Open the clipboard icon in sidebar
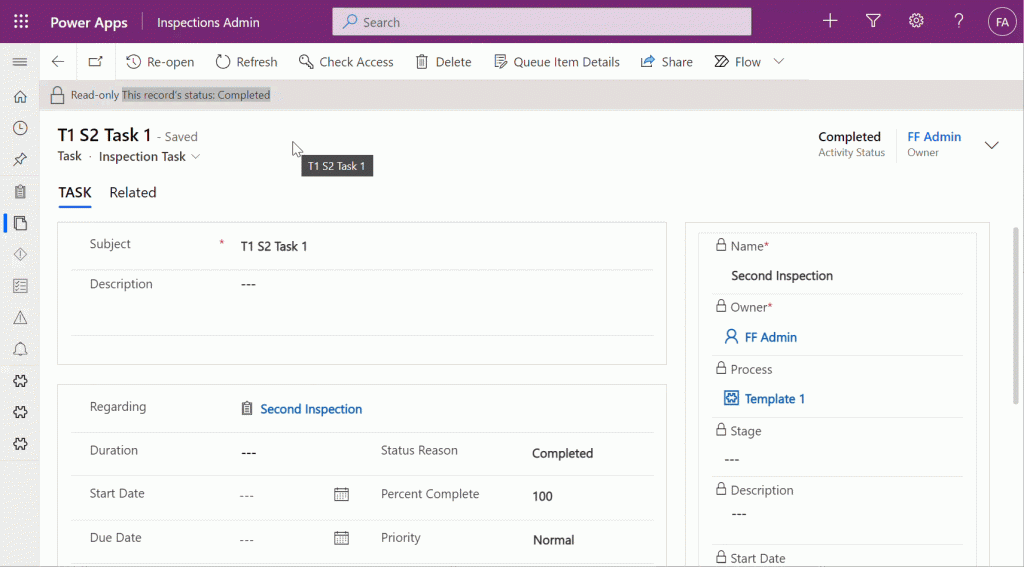1024x567 pixels. [x=20, y=191]
